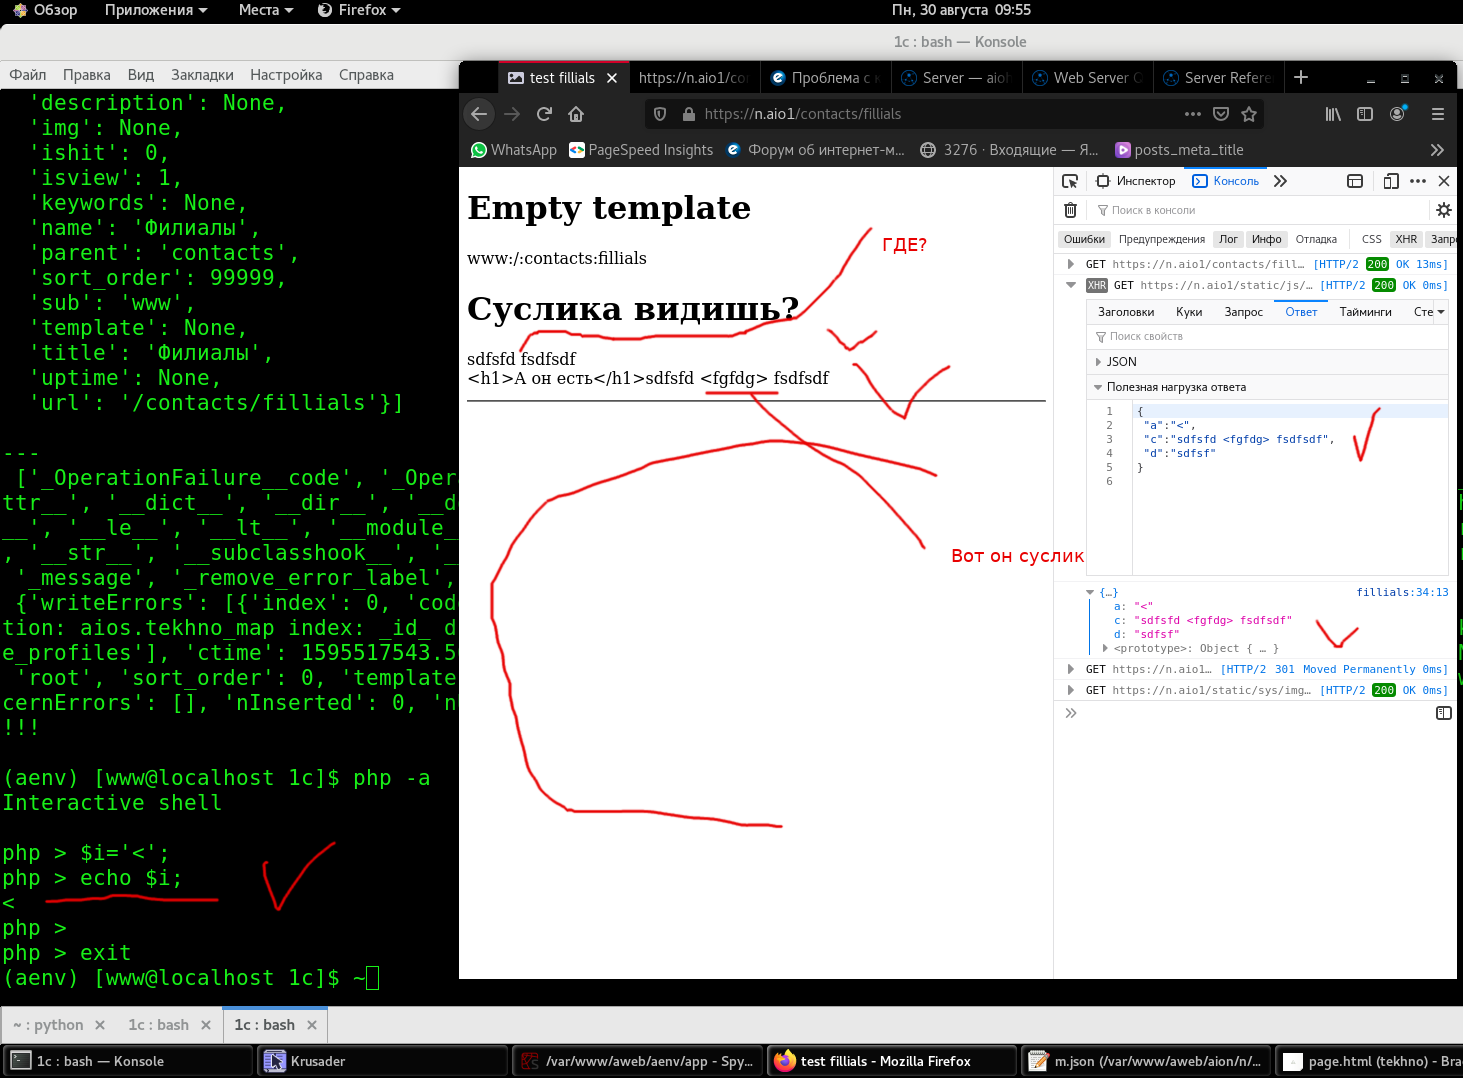Screen dimensions: 1463x1078
Task: Close the test fillials tab
Action: point(612,78)
